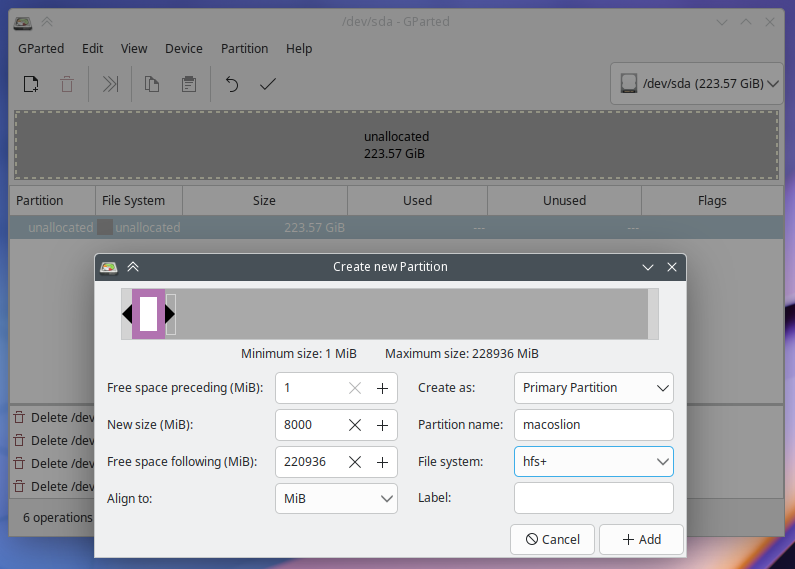Click the Resize/Move toolbar icon

pyautogui.click(x=110, y=84)
